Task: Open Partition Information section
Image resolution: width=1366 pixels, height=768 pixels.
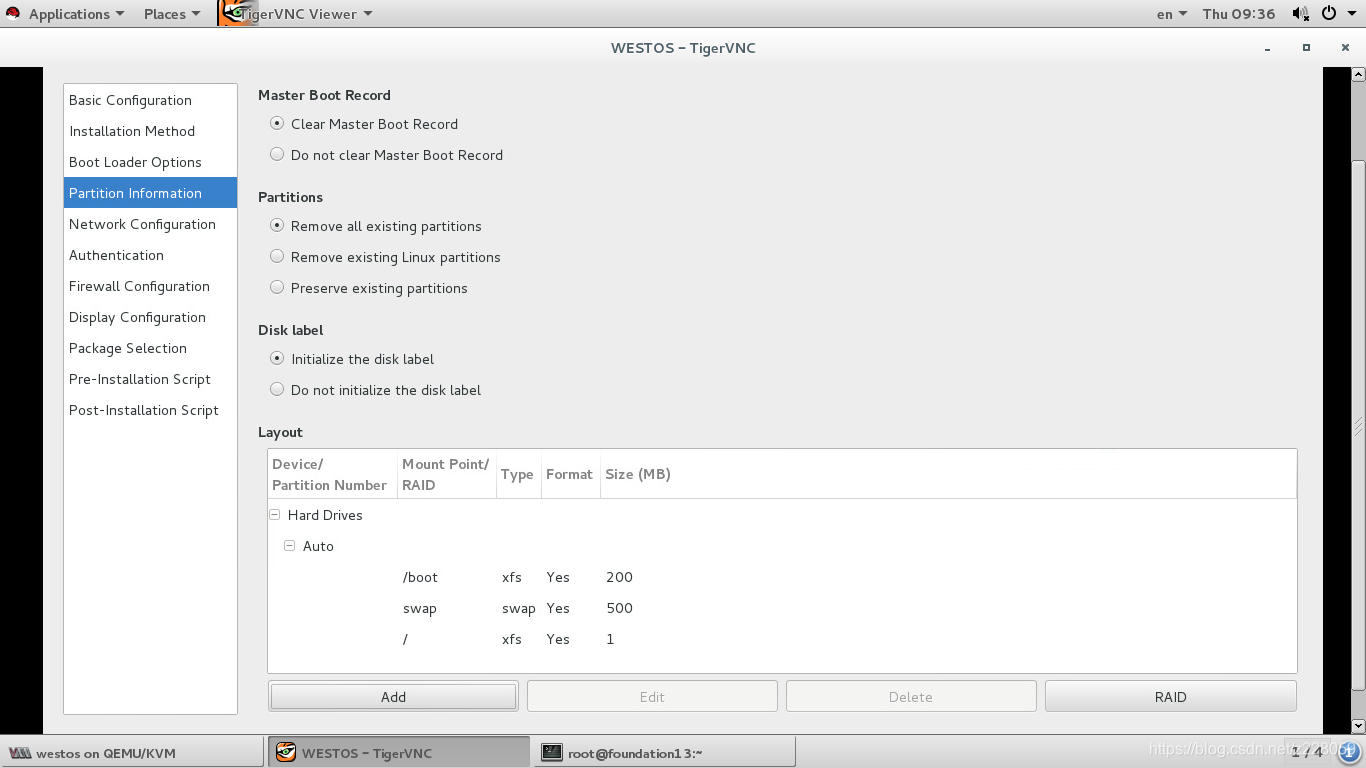Action: coord(150,193)
